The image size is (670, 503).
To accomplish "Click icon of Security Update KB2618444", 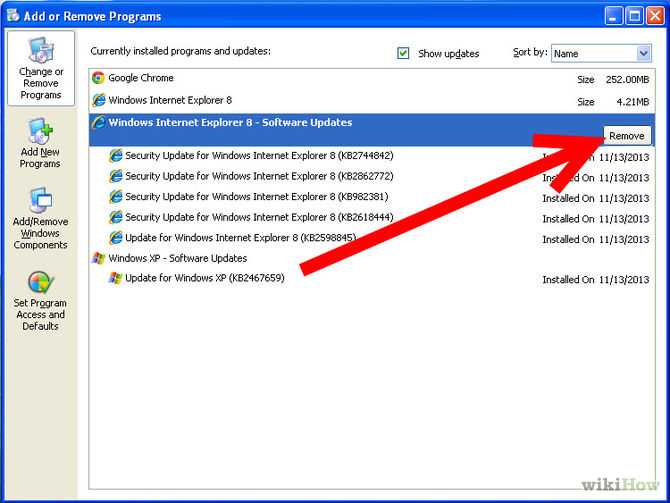I will point(115,217).
